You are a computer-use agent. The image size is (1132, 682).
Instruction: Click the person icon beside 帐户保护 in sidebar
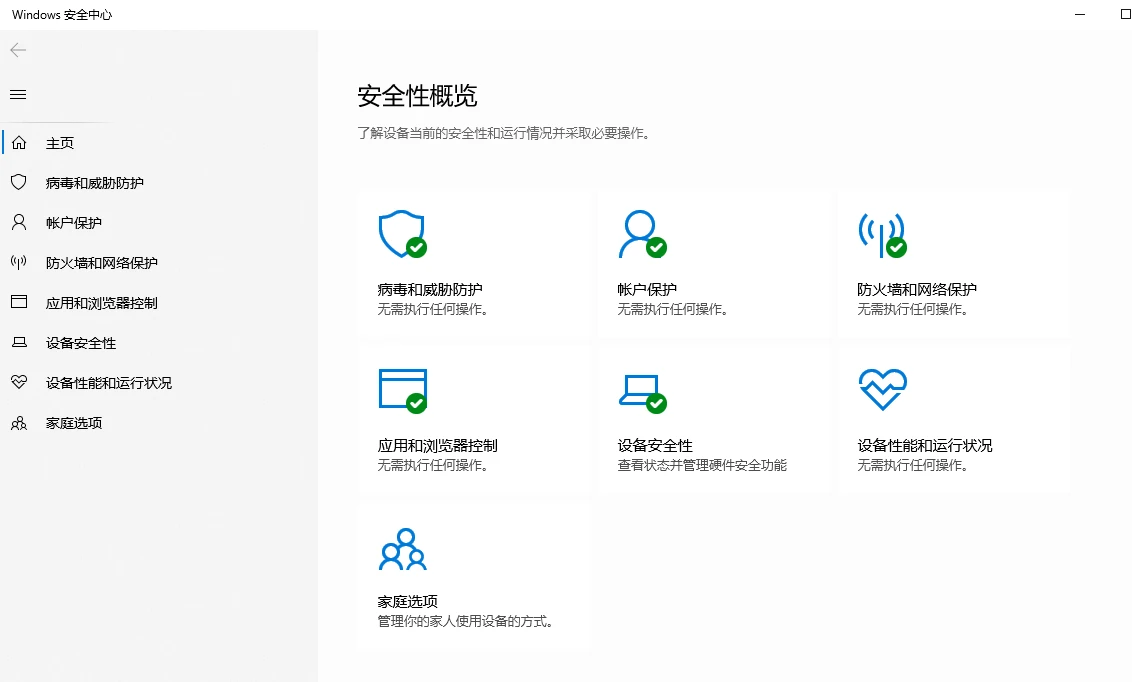19,222
